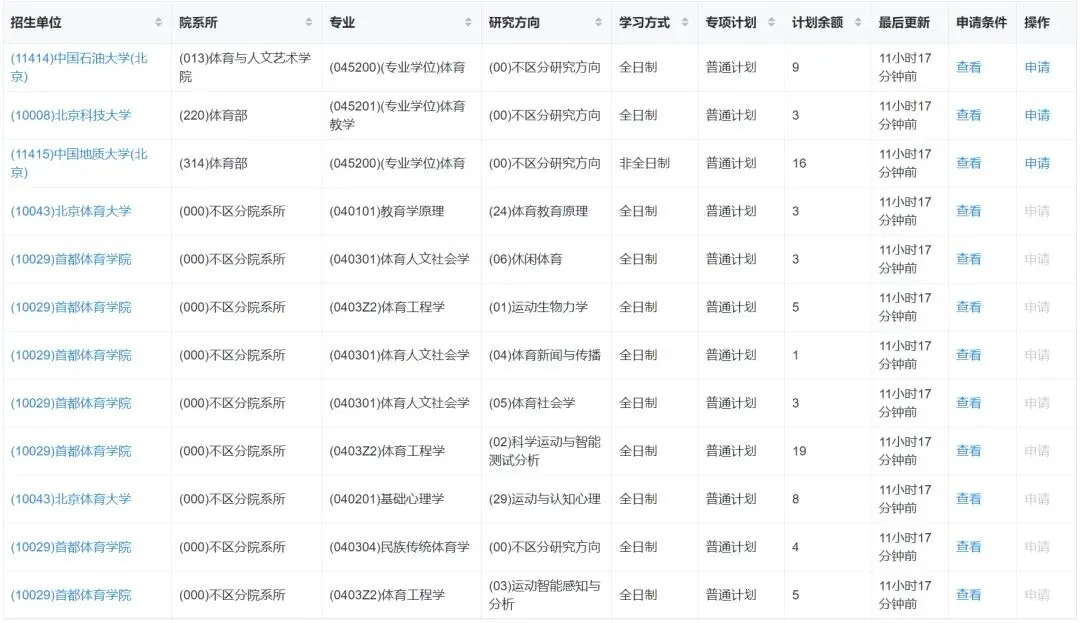This screenshot has height=623, width=1080.
Task: Click 查看 in the 中国石油大学(北京) row
Action: [968, 67]
